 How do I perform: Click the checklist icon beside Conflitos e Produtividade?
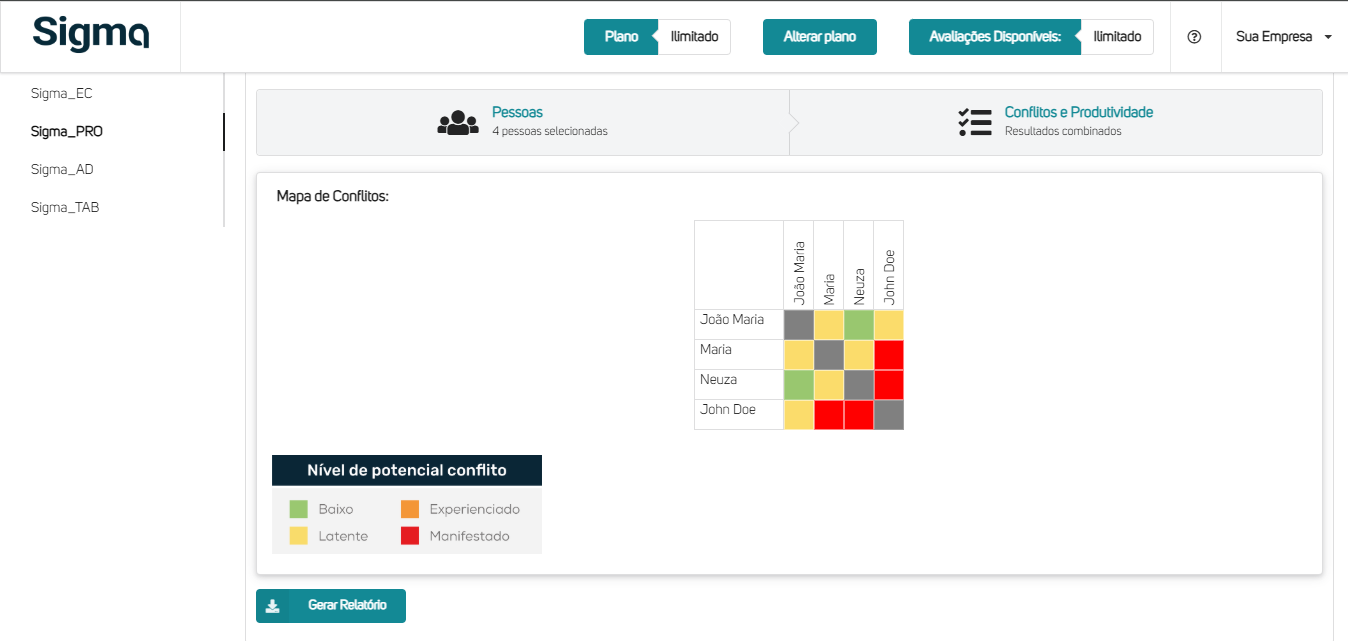coord(974,123)
